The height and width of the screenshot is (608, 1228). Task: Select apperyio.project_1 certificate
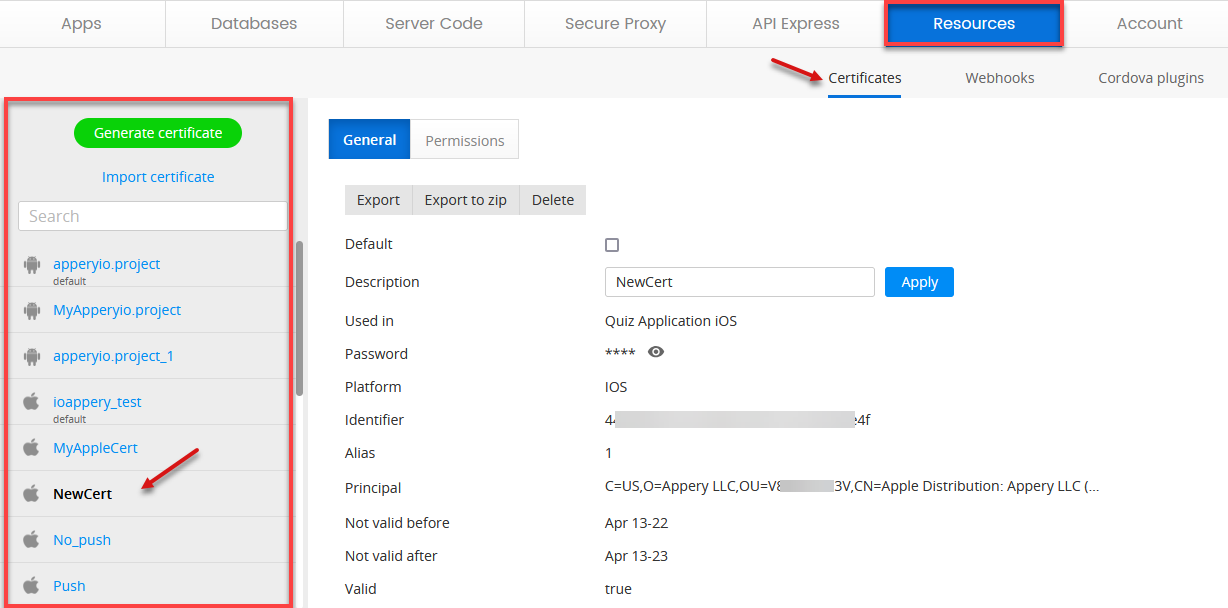point(113,356)
